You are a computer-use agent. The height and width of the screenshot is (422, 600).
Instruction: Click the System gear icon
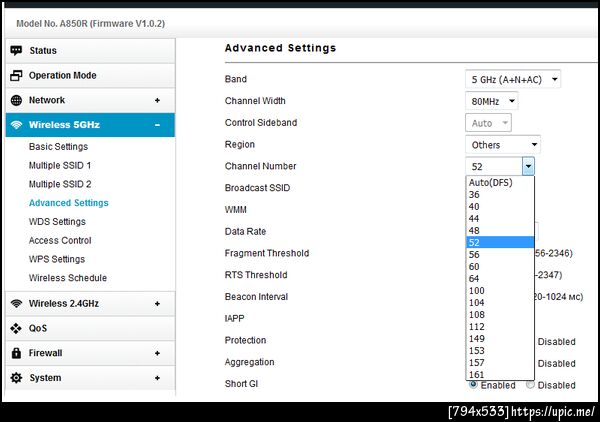(x=16, y=378)
